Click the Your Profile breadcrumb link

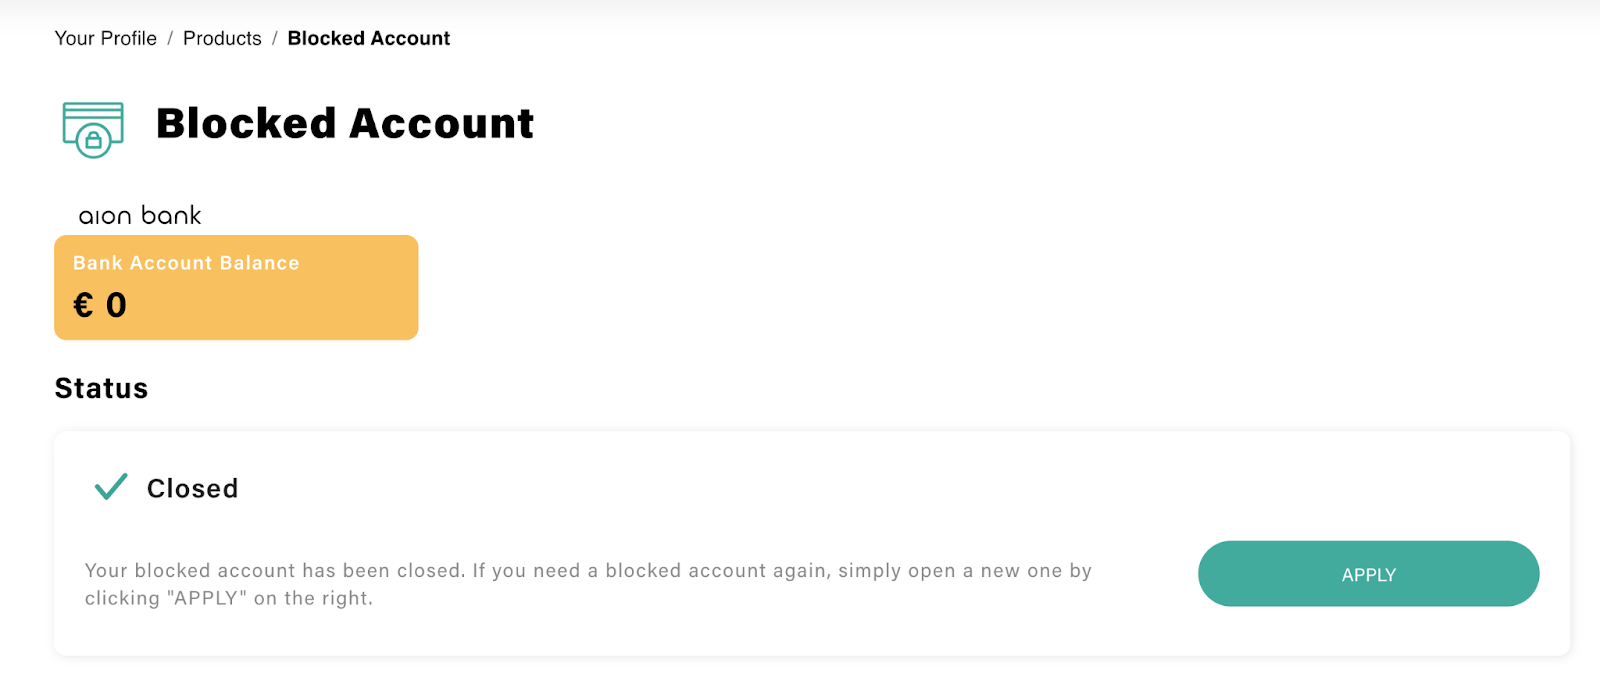(x=105, y=38)
